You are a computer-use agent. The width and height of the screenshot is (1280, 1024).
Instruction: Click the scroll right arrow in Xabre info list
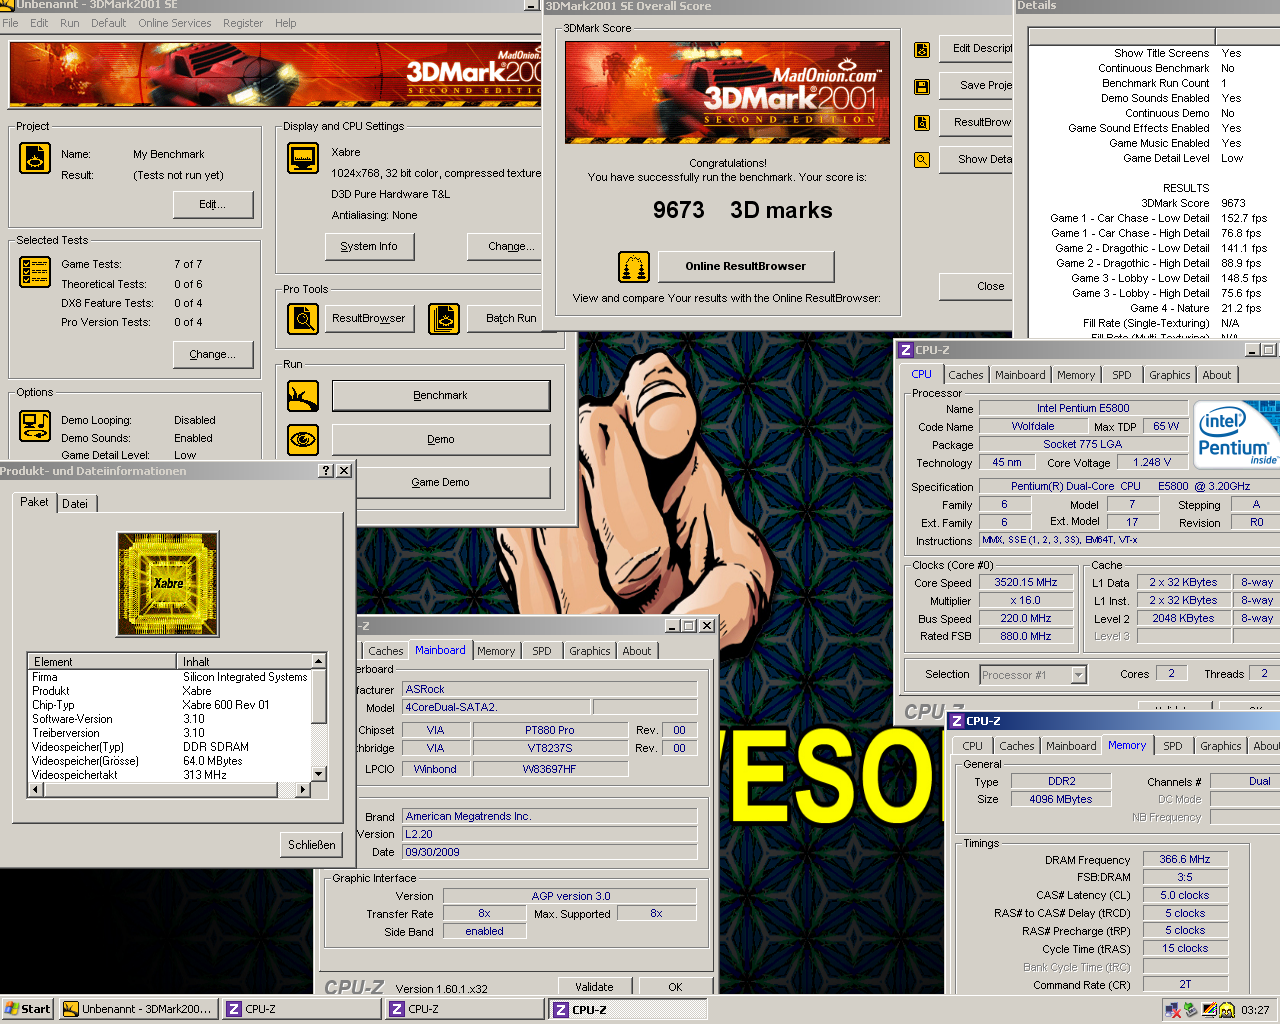point(304,790)
